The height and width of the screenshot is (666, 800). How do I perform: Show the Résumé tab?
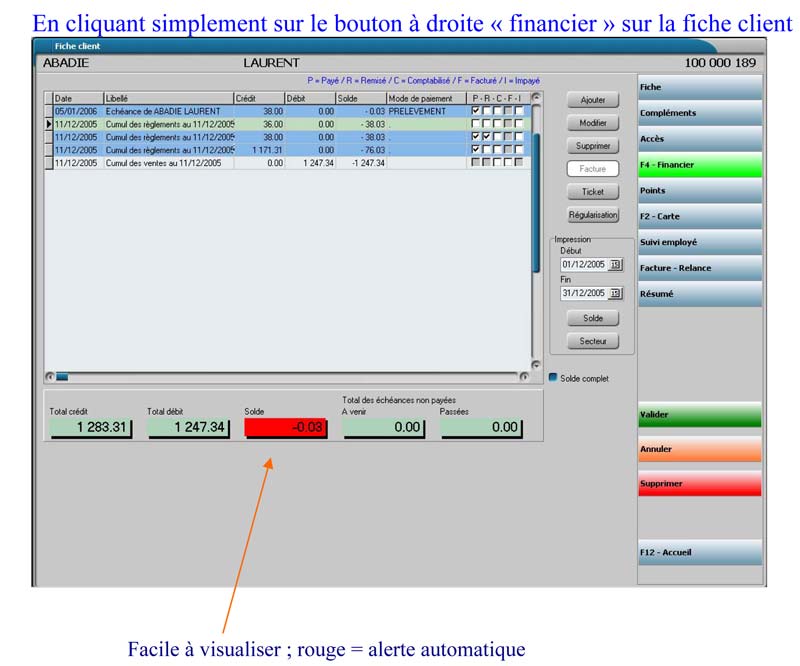699,294
